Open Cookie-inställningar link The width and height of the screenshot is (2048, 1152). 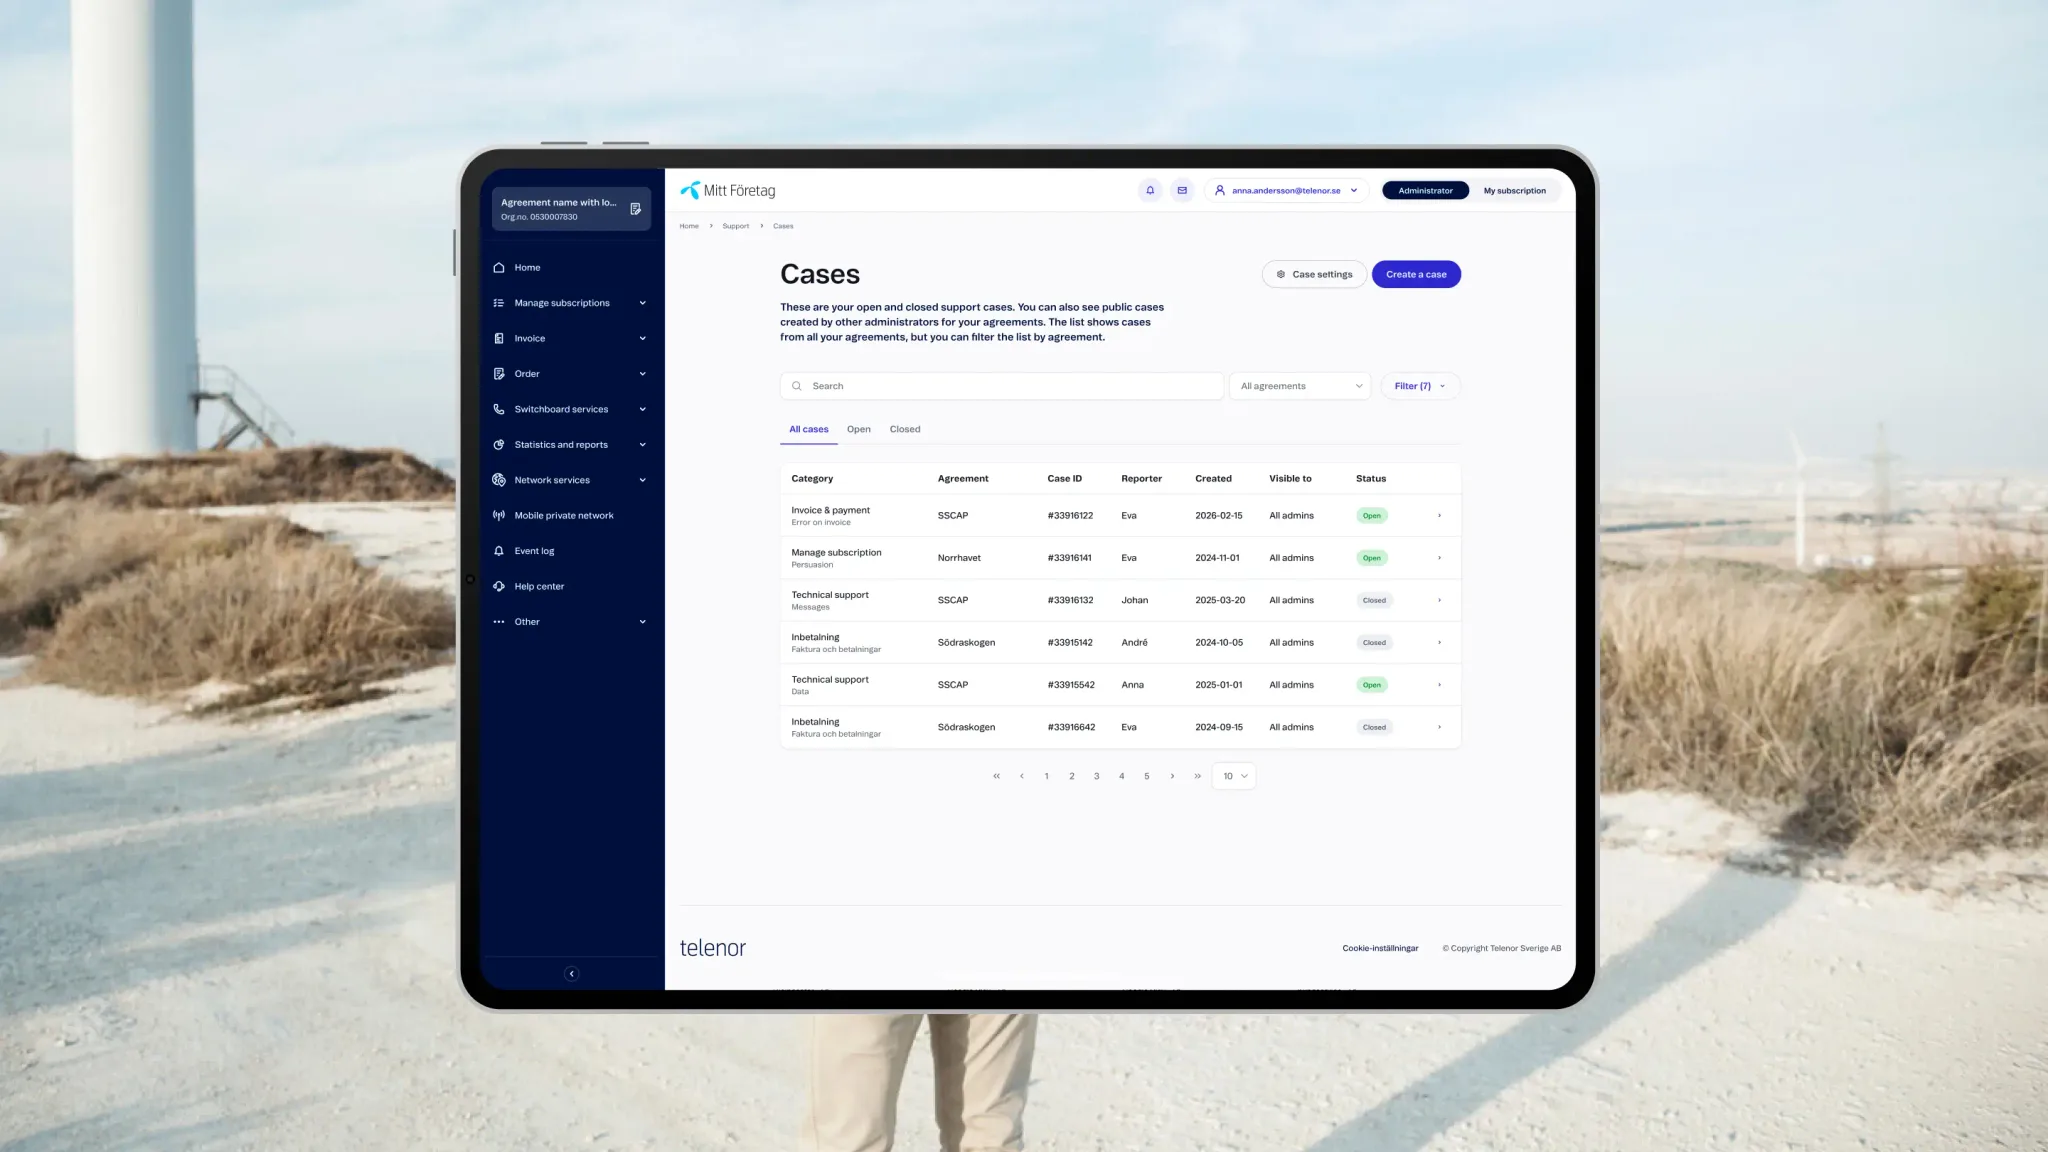(1380, 948)
